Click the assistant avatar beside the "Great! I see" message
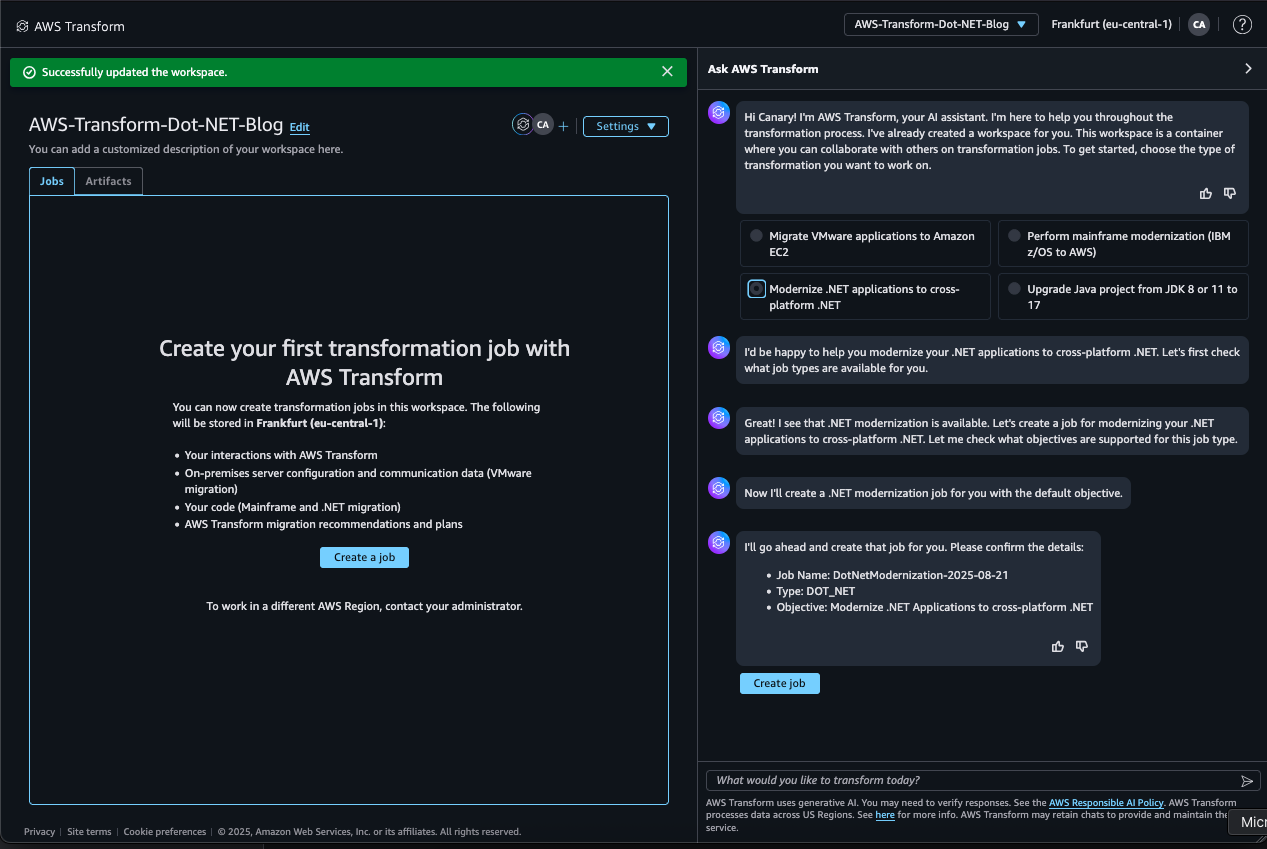Screen dimensions: 1267x849 click(x=719, y=418)
